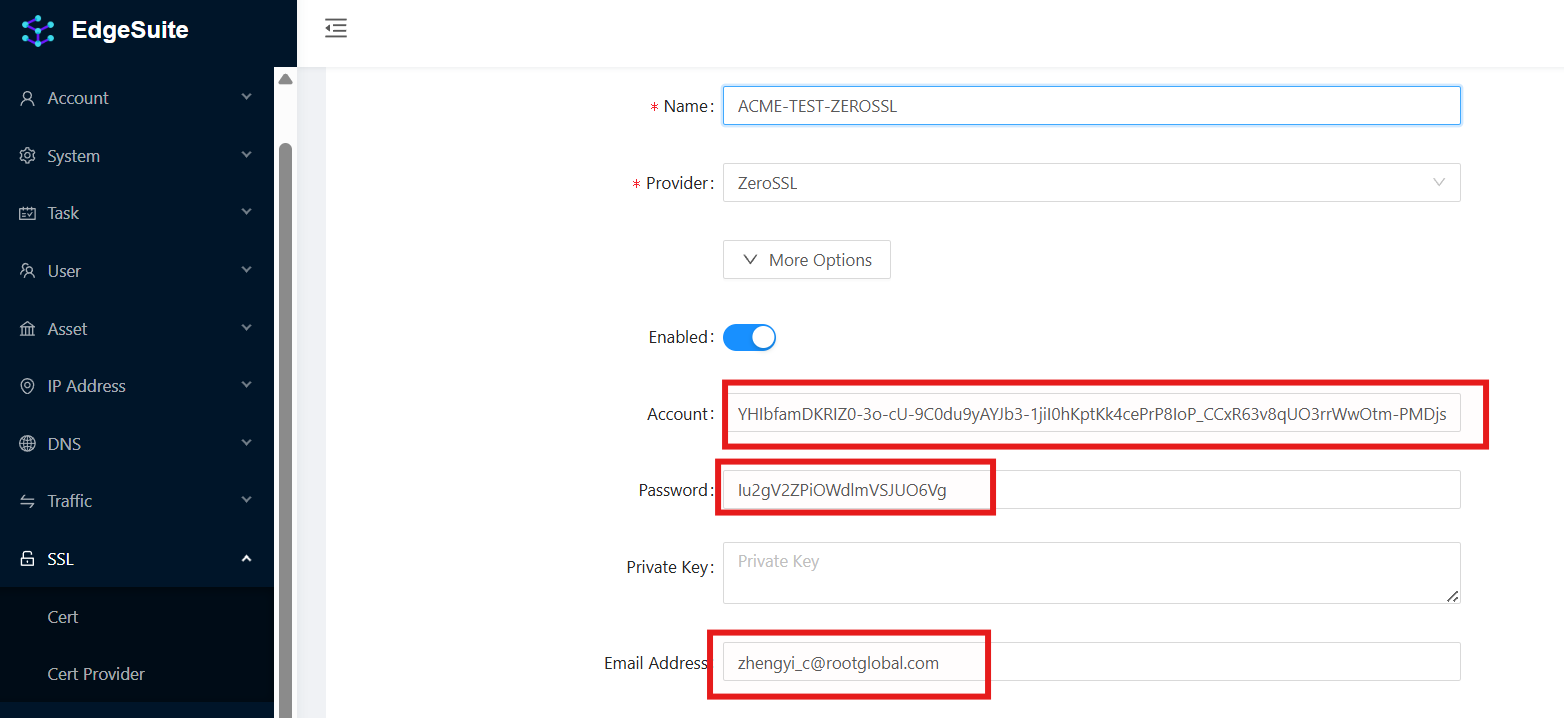Click the IP Address location pin icon

click(x=28, y=386)
